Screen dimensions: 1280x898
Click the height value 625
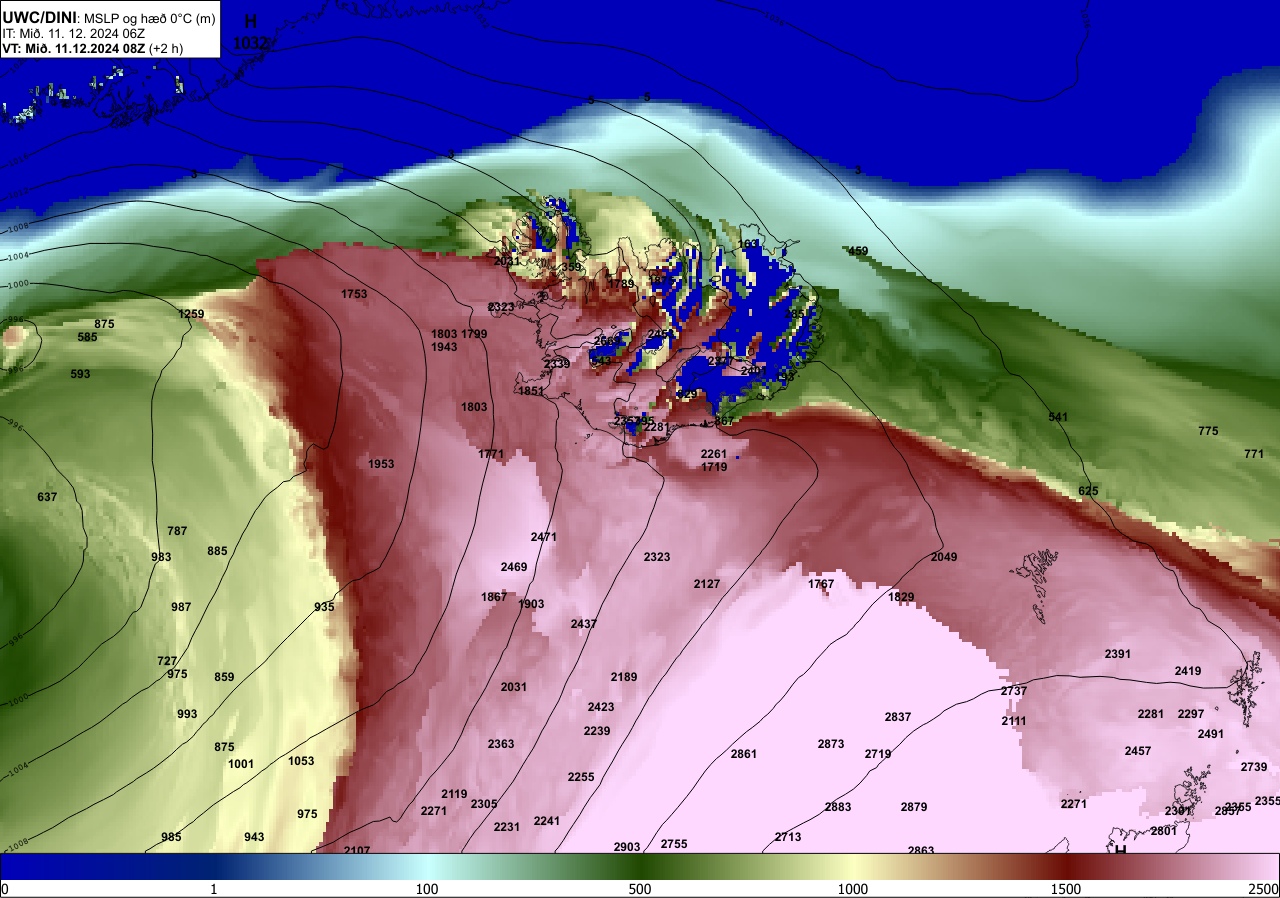point(1088,491)
